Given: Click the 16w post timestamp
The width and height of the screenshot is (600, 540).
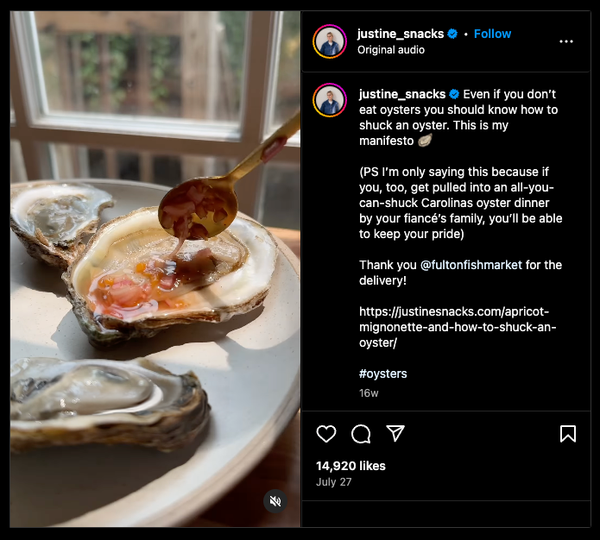Looking at the screenshot, I should [x=369, y=393].
